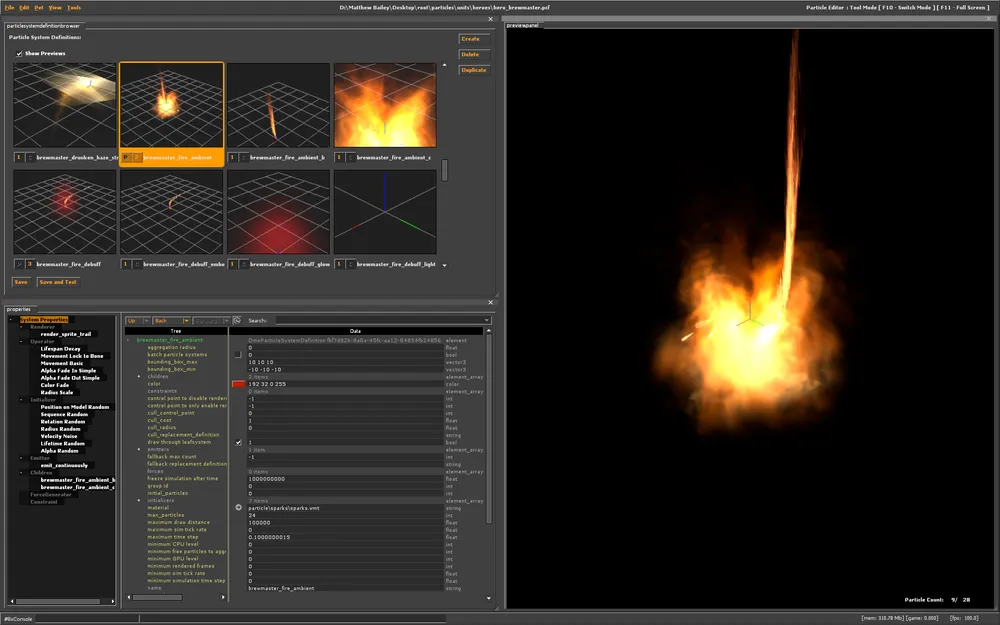Screen dimensions: 1000x625
Task: Click the Save and Test button
Action: pyautogui.click(x=58, y=282)
